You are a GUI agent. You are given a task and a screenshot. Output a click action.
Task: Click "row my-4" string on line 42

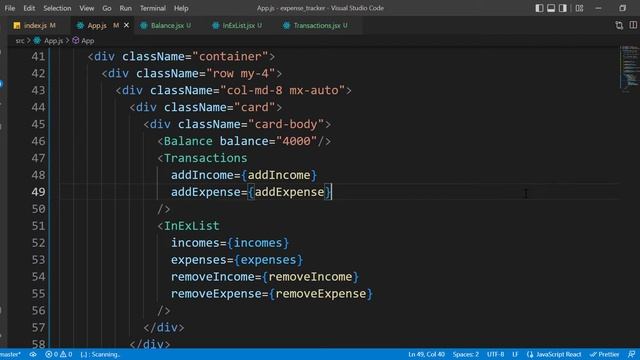tap(241, 73)
